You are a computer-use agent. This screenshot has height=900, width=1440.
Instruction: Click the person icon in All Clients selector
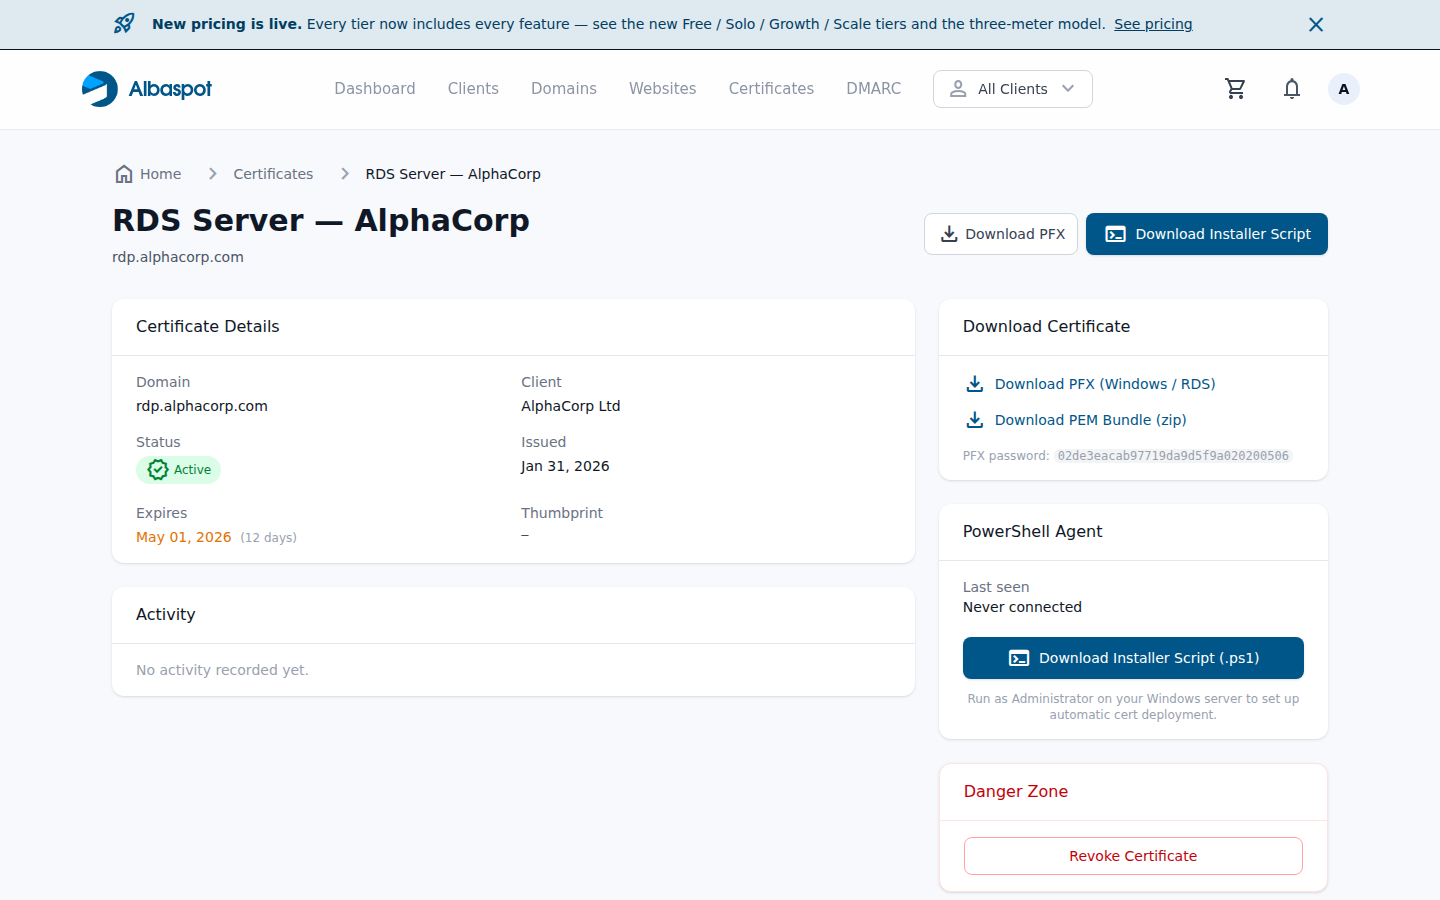click(958, 89)
